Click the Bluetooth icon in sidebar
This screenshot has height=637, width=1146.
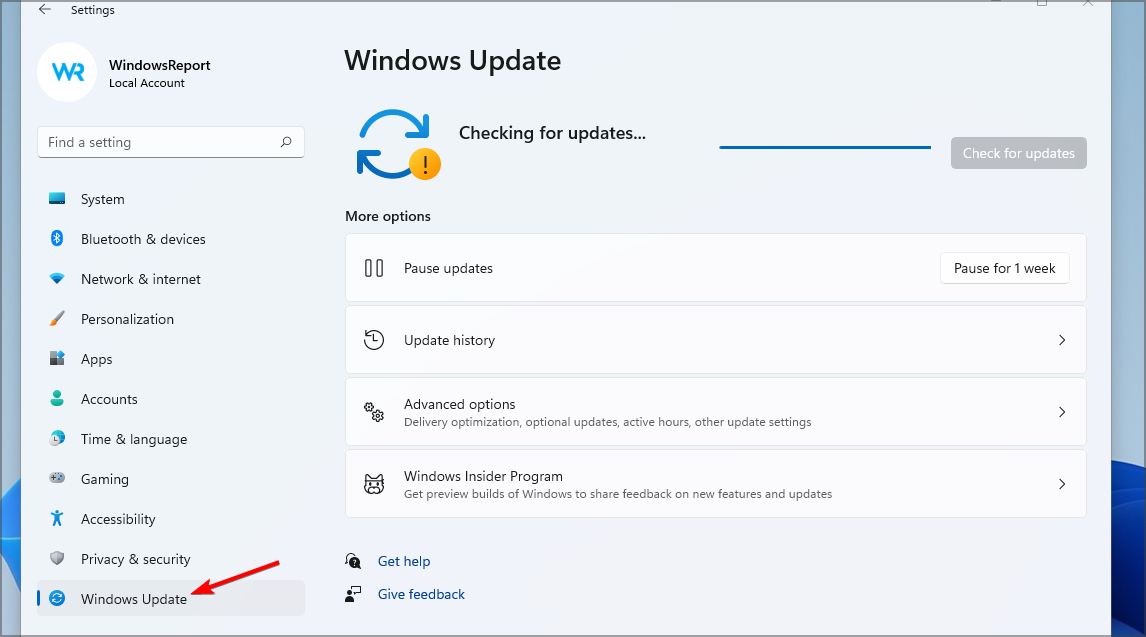tap(57, 238)
